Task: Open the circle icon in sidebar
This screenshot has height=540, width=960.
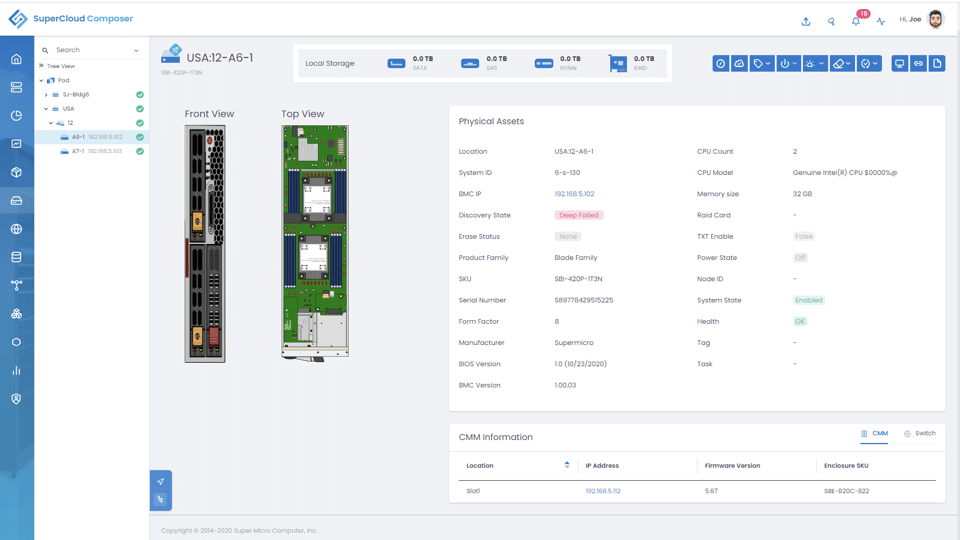Action: (x=17, y=342)
